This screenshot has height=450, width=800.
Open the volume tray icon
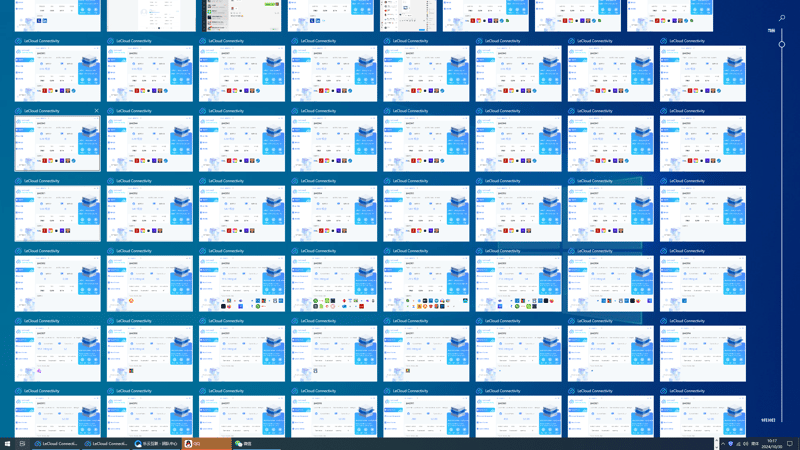click(x=746, y=444)
